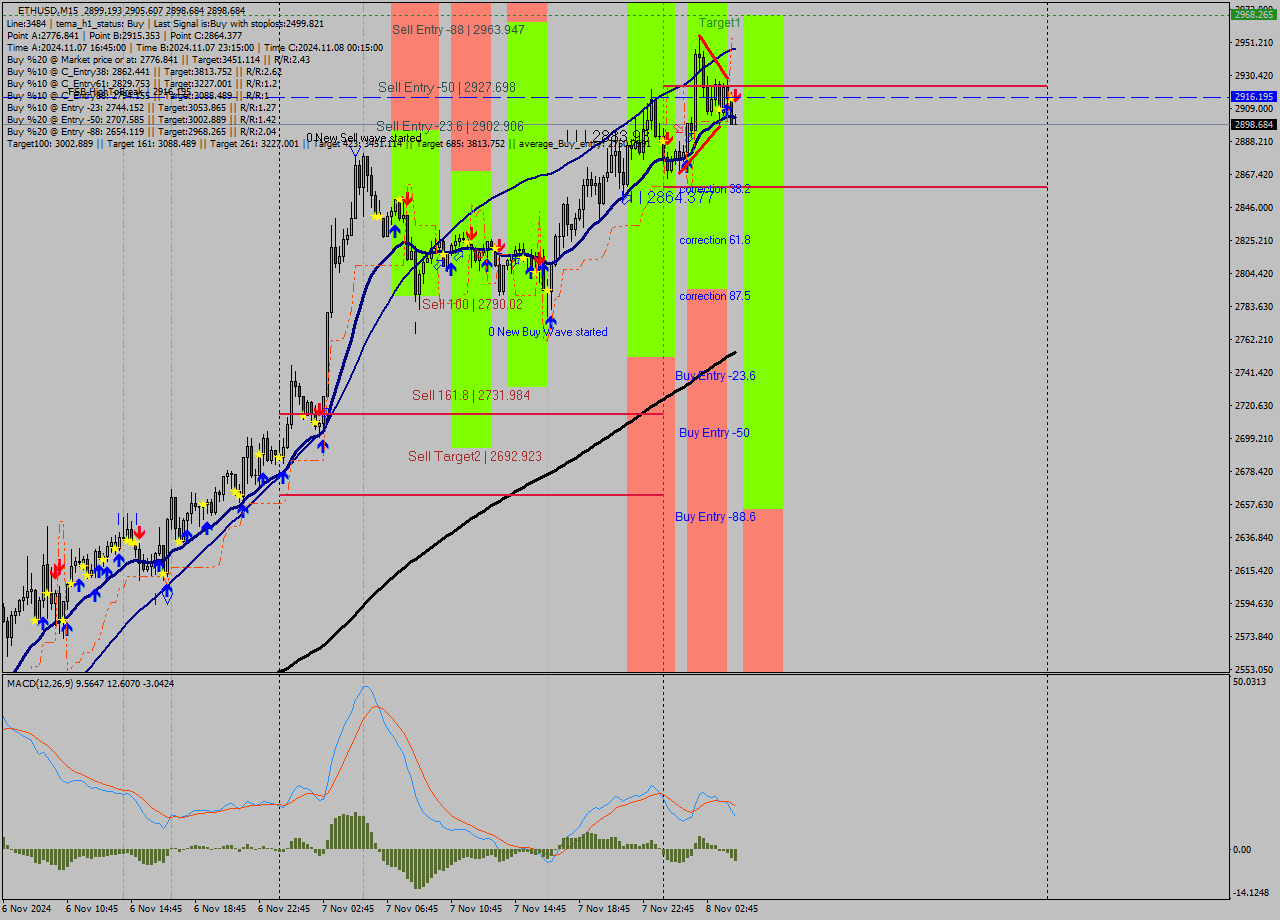Click the 2741.420 price scale value
This screenshot has height=920, width=1280.
(x=1253, y=373)
